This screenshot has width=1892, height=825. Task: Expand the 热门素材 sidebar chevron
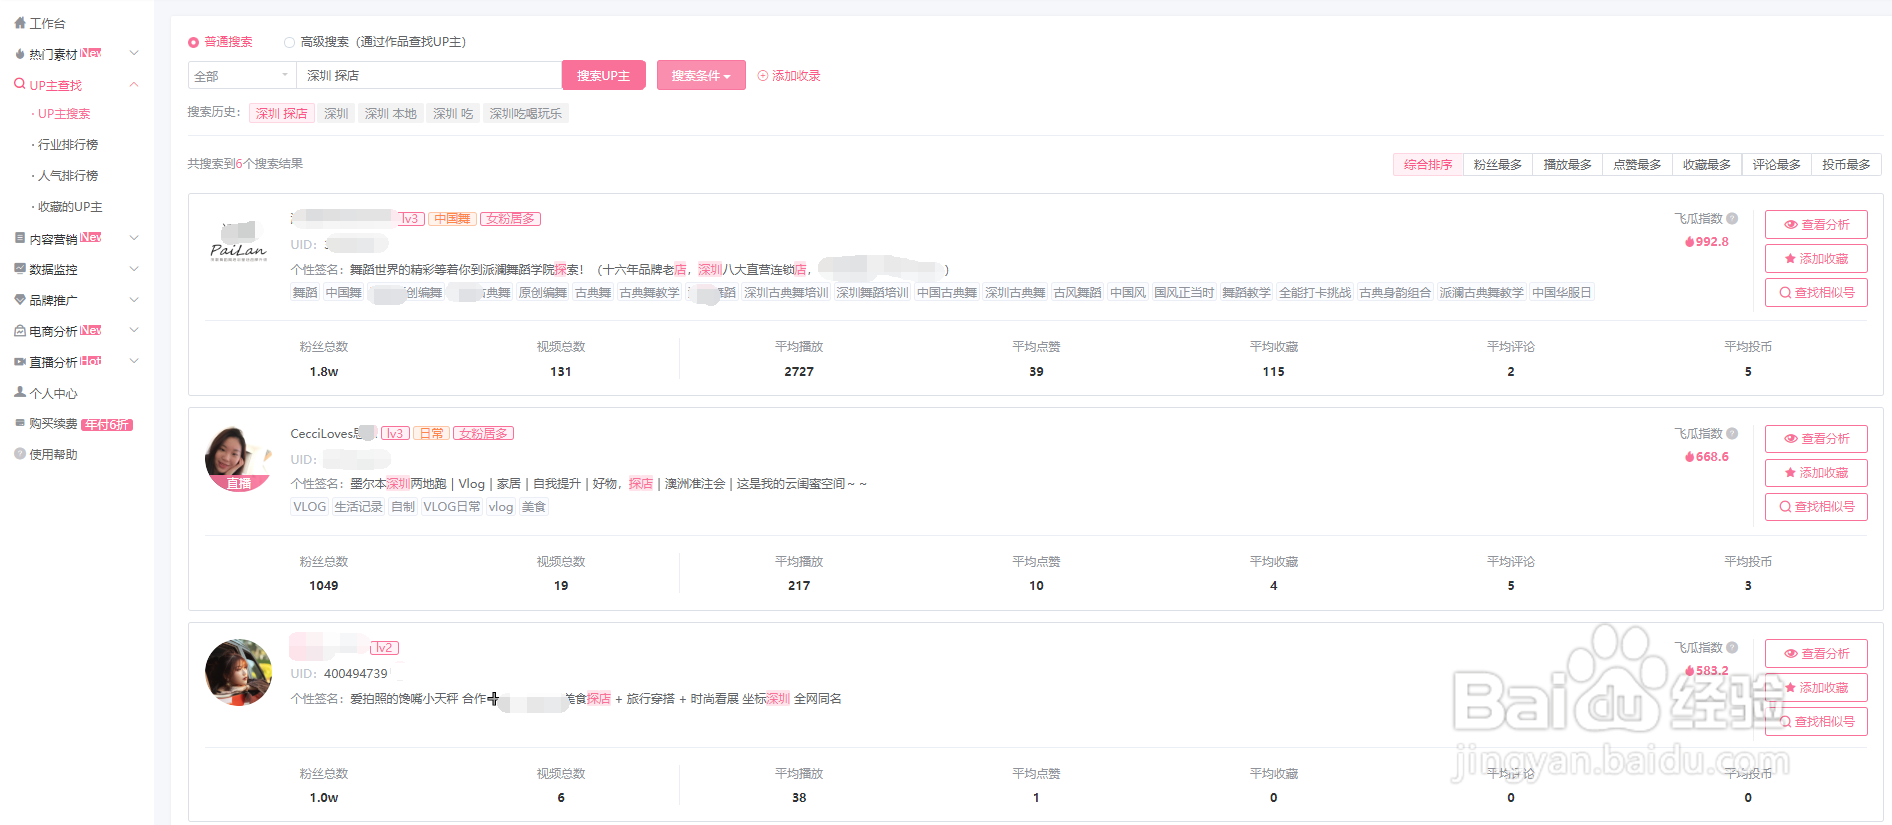tap(134, 53)
